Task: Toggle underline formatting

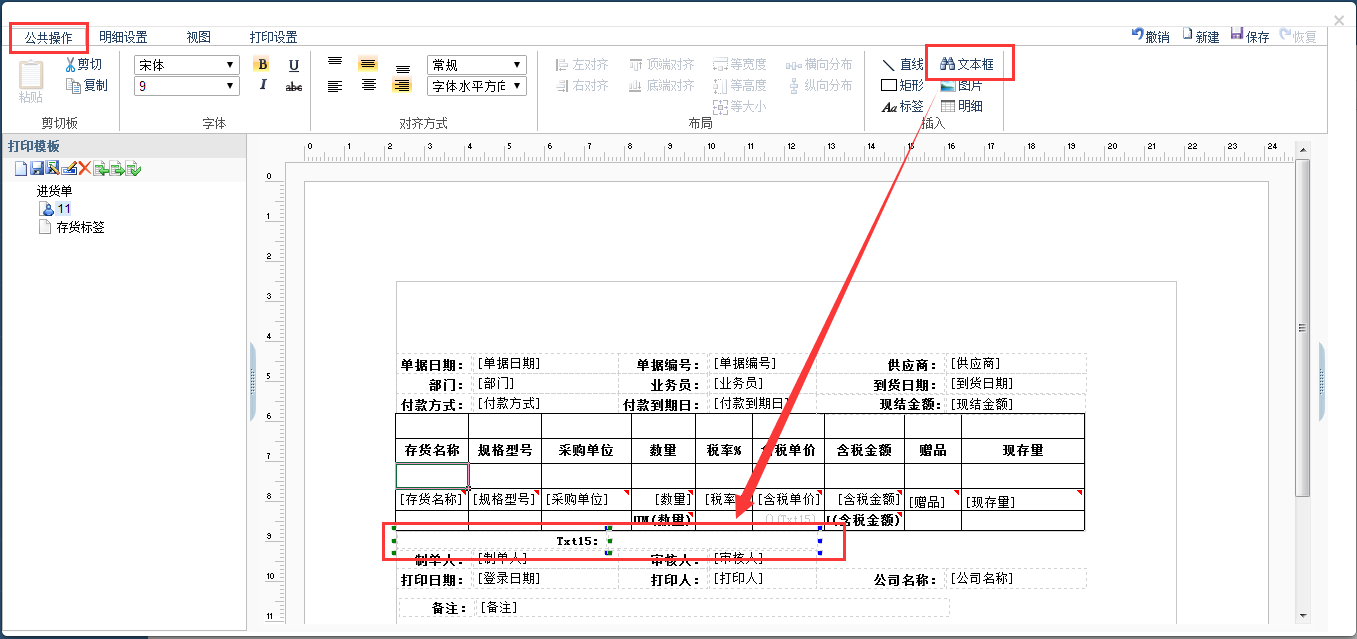Action: point(294,65)
